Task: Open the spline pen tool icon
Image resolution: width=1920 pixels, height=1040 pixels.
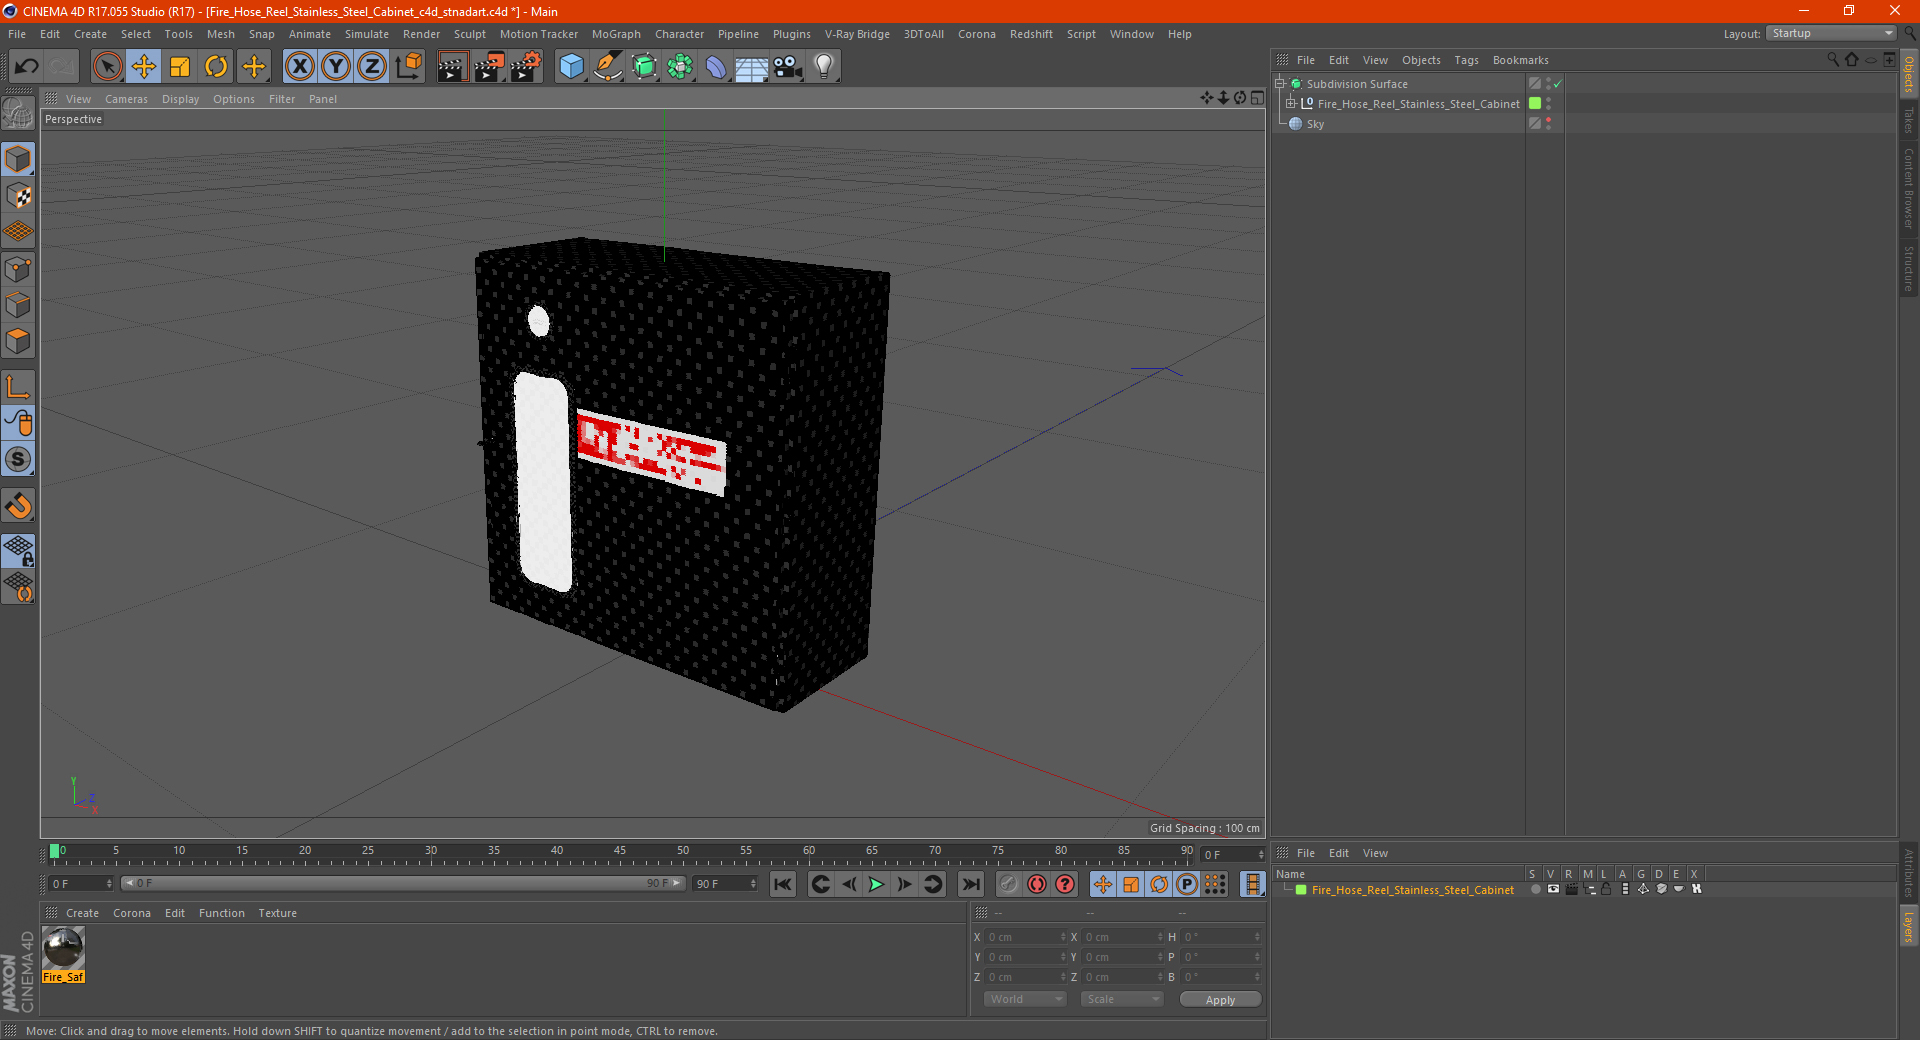Action: coord(607,66)
